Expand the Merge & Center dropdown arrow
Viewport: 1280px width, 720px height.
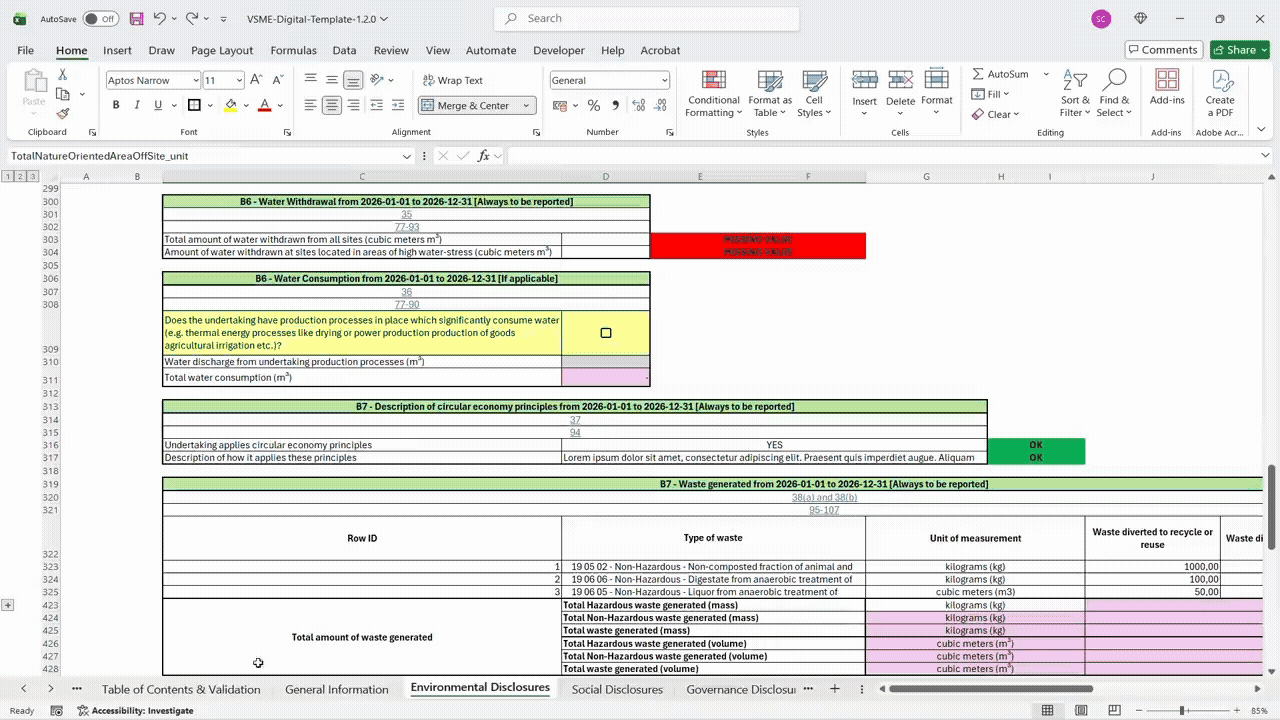526,105
